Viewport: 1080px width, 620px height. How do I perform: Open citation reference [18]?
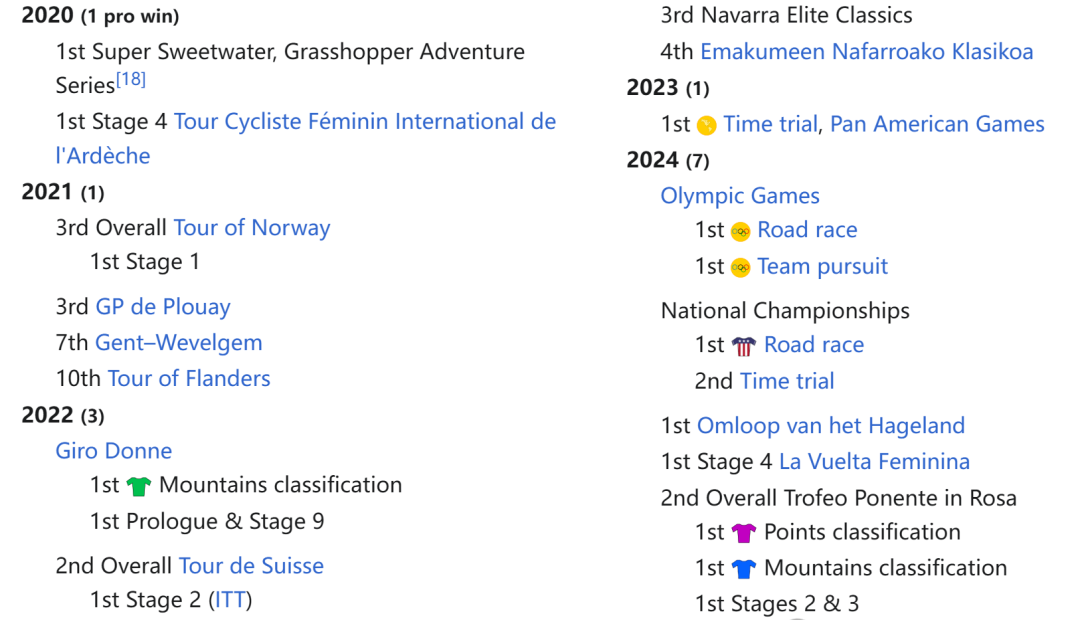click(131, 80)
